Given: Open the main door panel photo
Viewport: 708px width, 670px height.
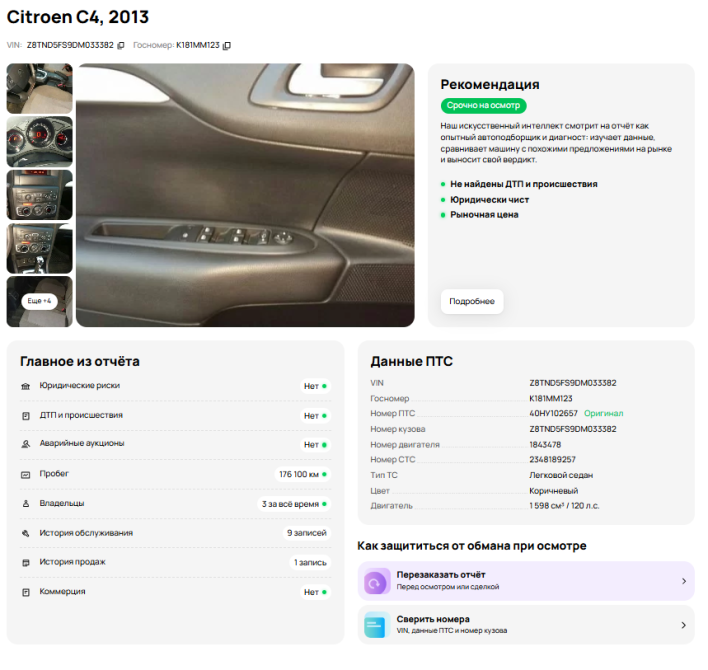Looking at the screenshot, I should pyautogui.click(x=245, y=195).
